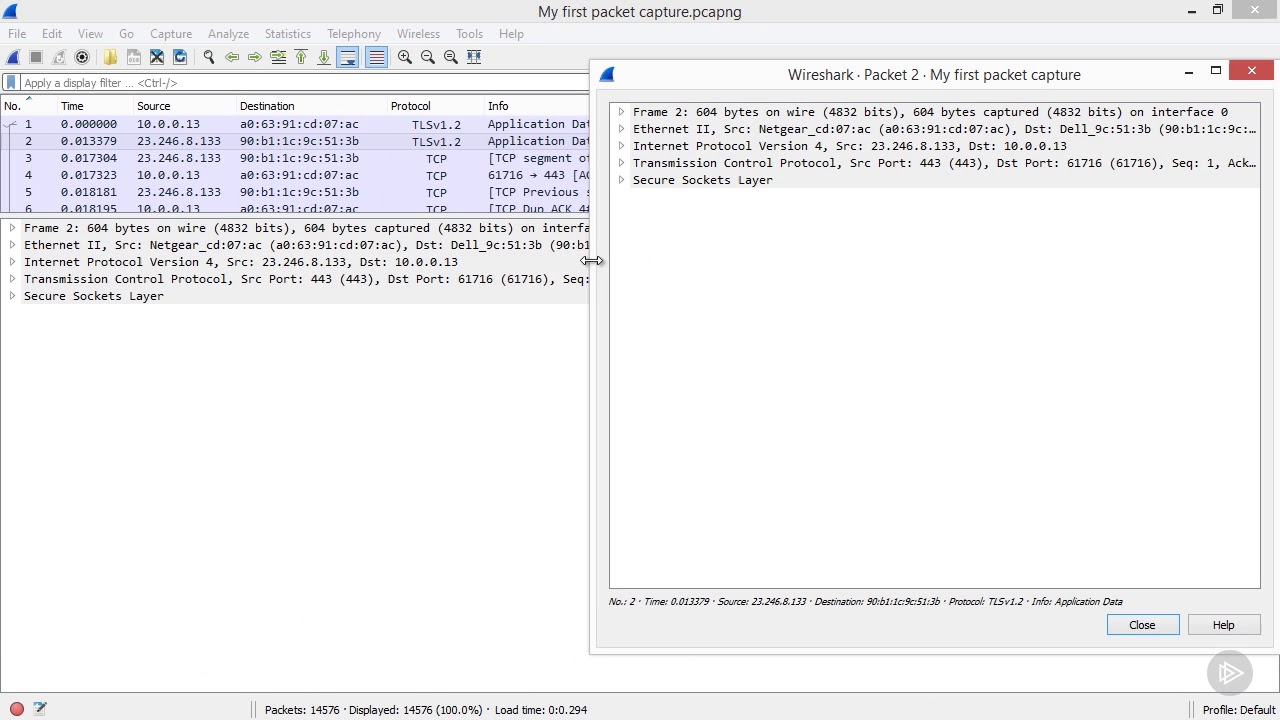Open capture file comment icon in status bar

[x=40, y=709]
